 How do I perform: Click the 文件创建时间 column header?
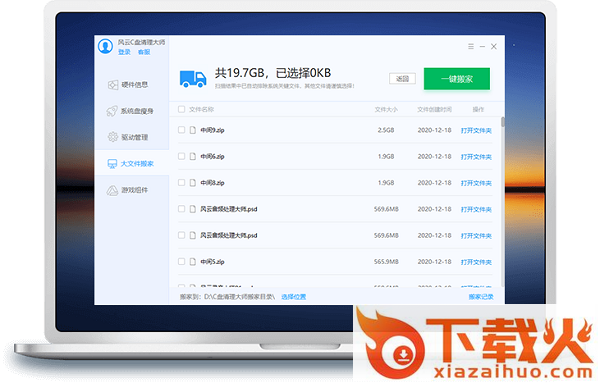click(434, 109)
